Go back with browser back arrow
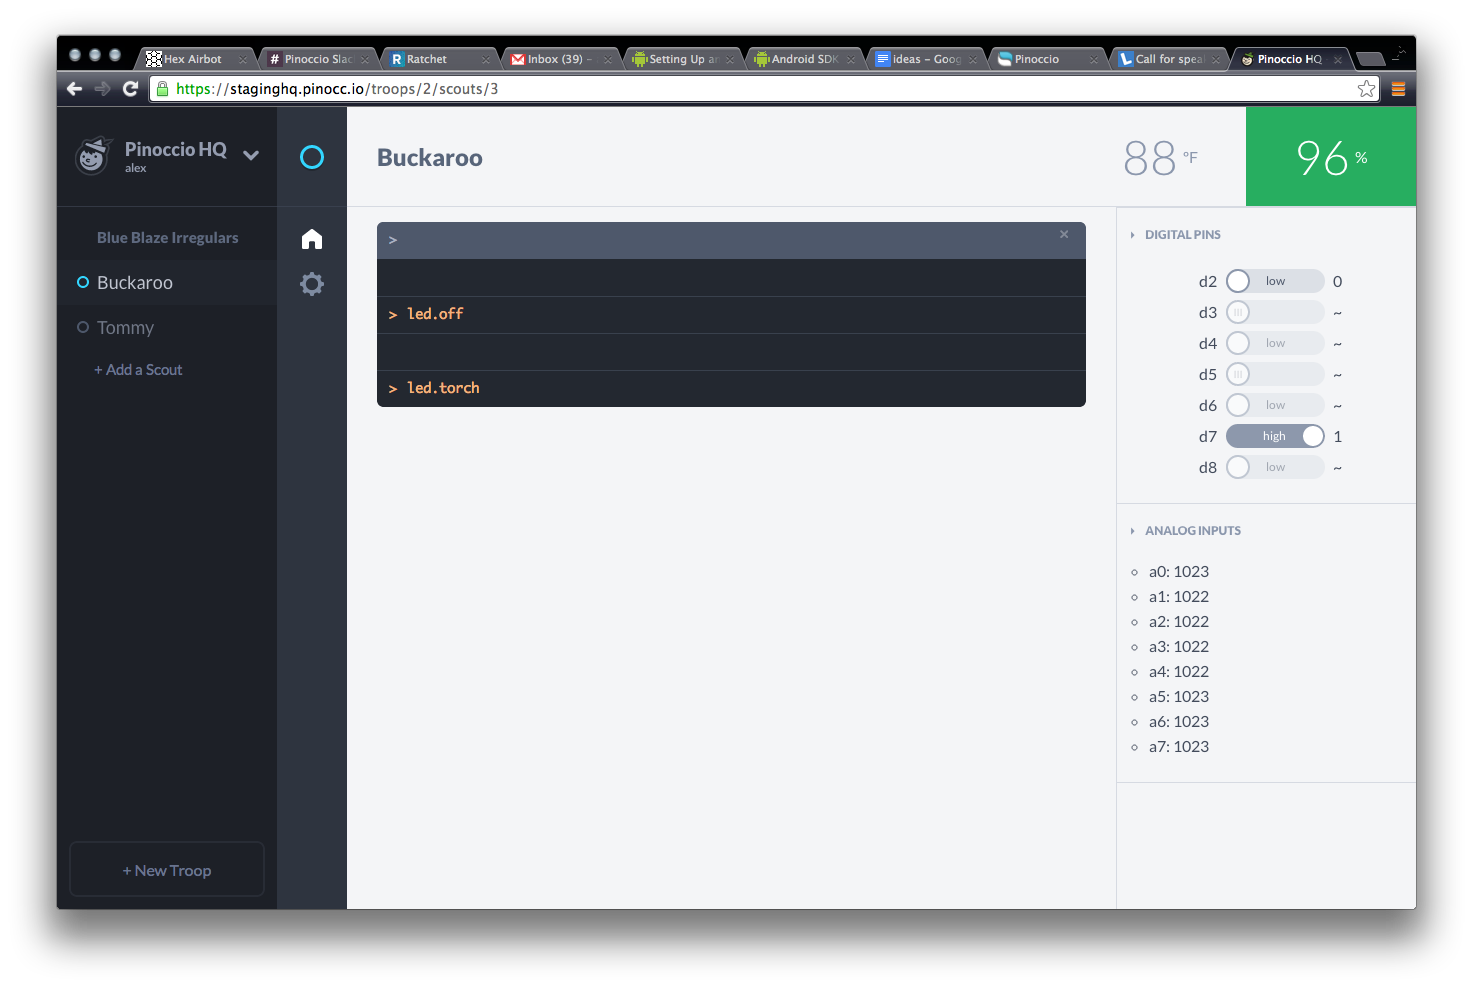1473x988 pixels. click(75, 89)
